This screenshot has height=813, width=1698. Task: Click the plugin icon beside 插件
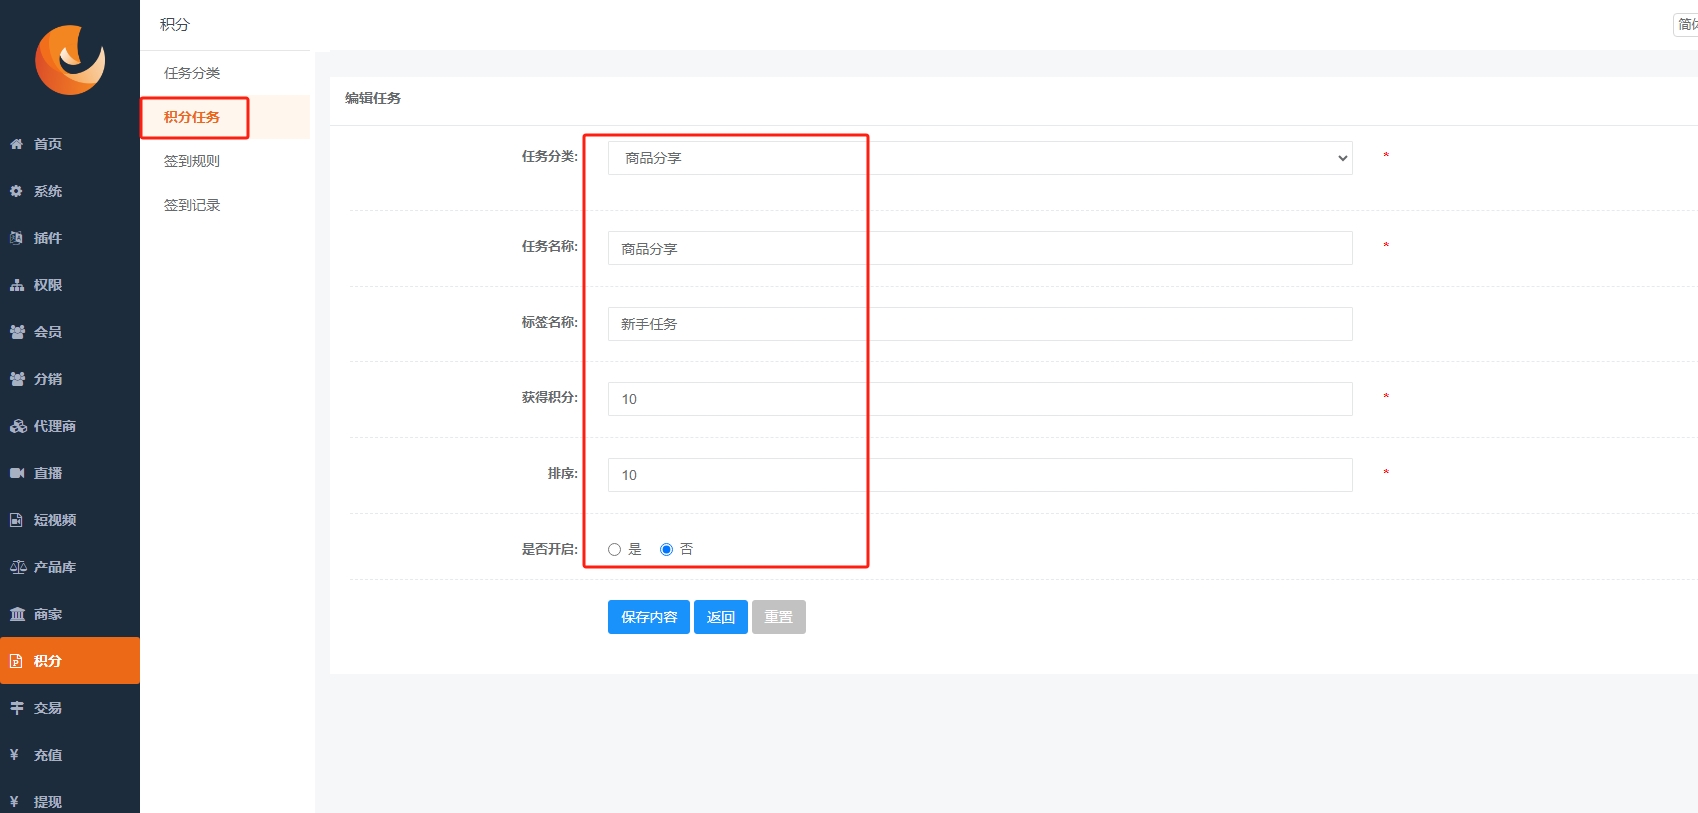[17, 238]
